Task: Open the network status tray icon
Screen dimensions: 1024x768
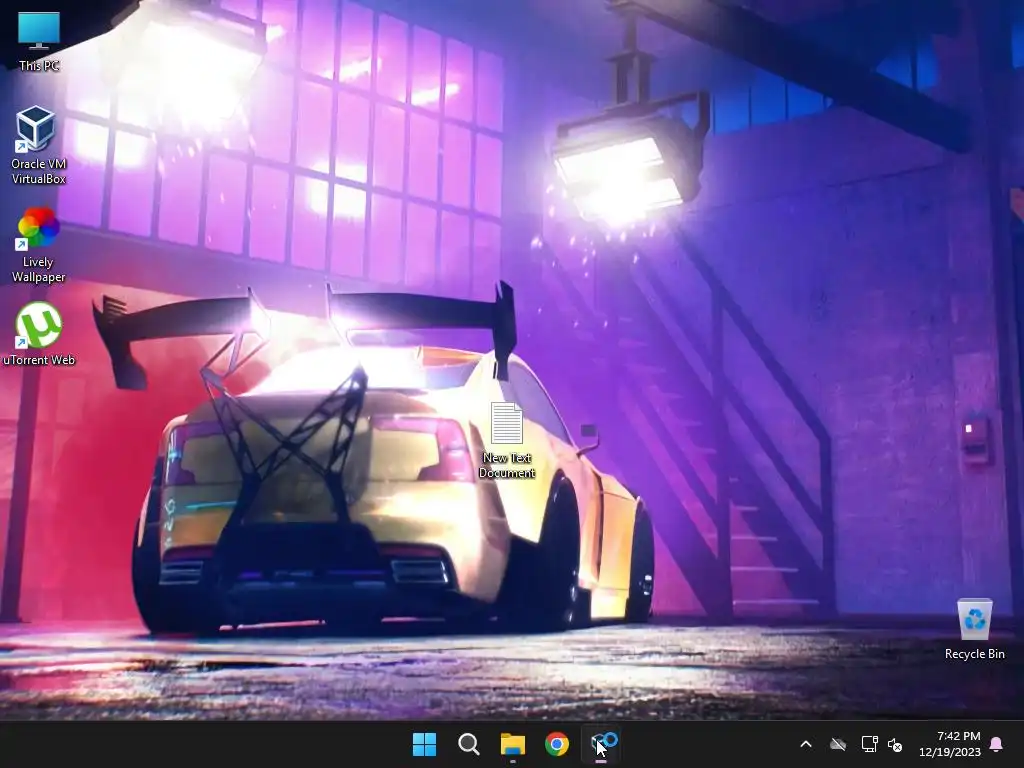Action: [x=869, y=744]
